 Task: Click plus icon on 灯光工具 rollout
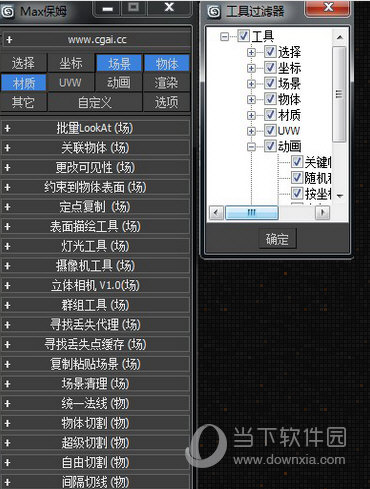click(x=7, y=246)
